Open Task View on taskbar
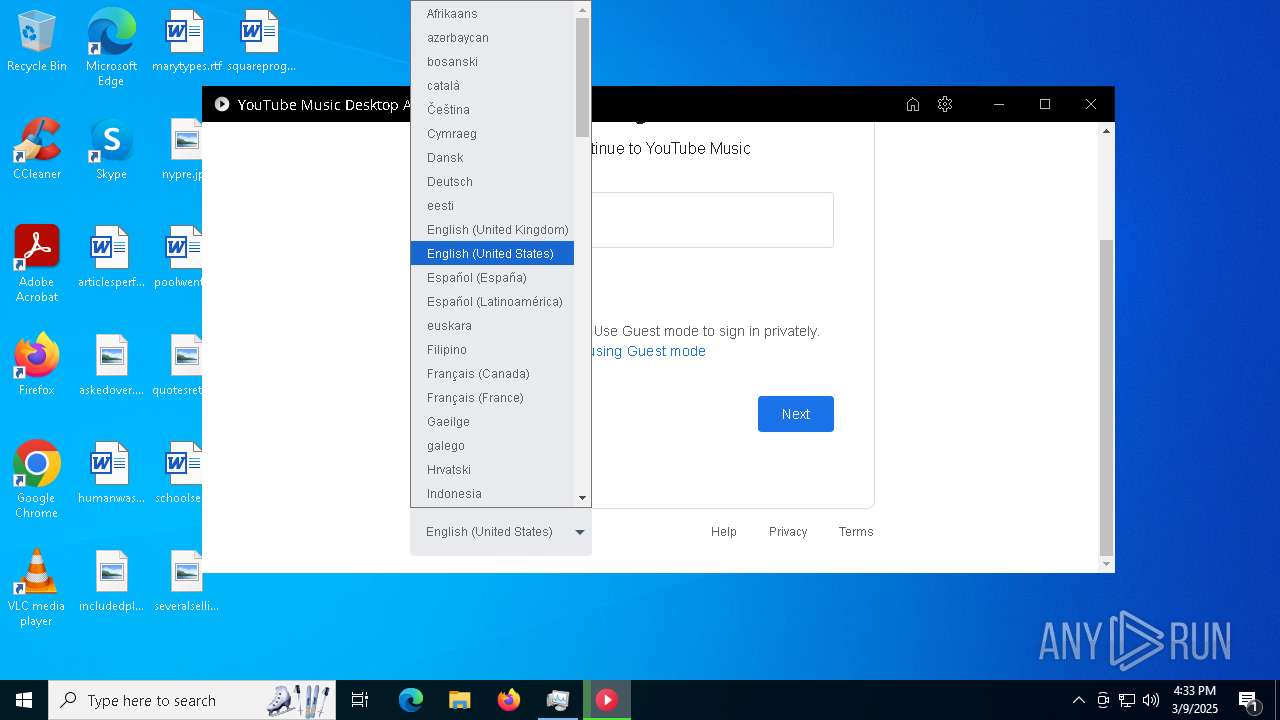 360,700
